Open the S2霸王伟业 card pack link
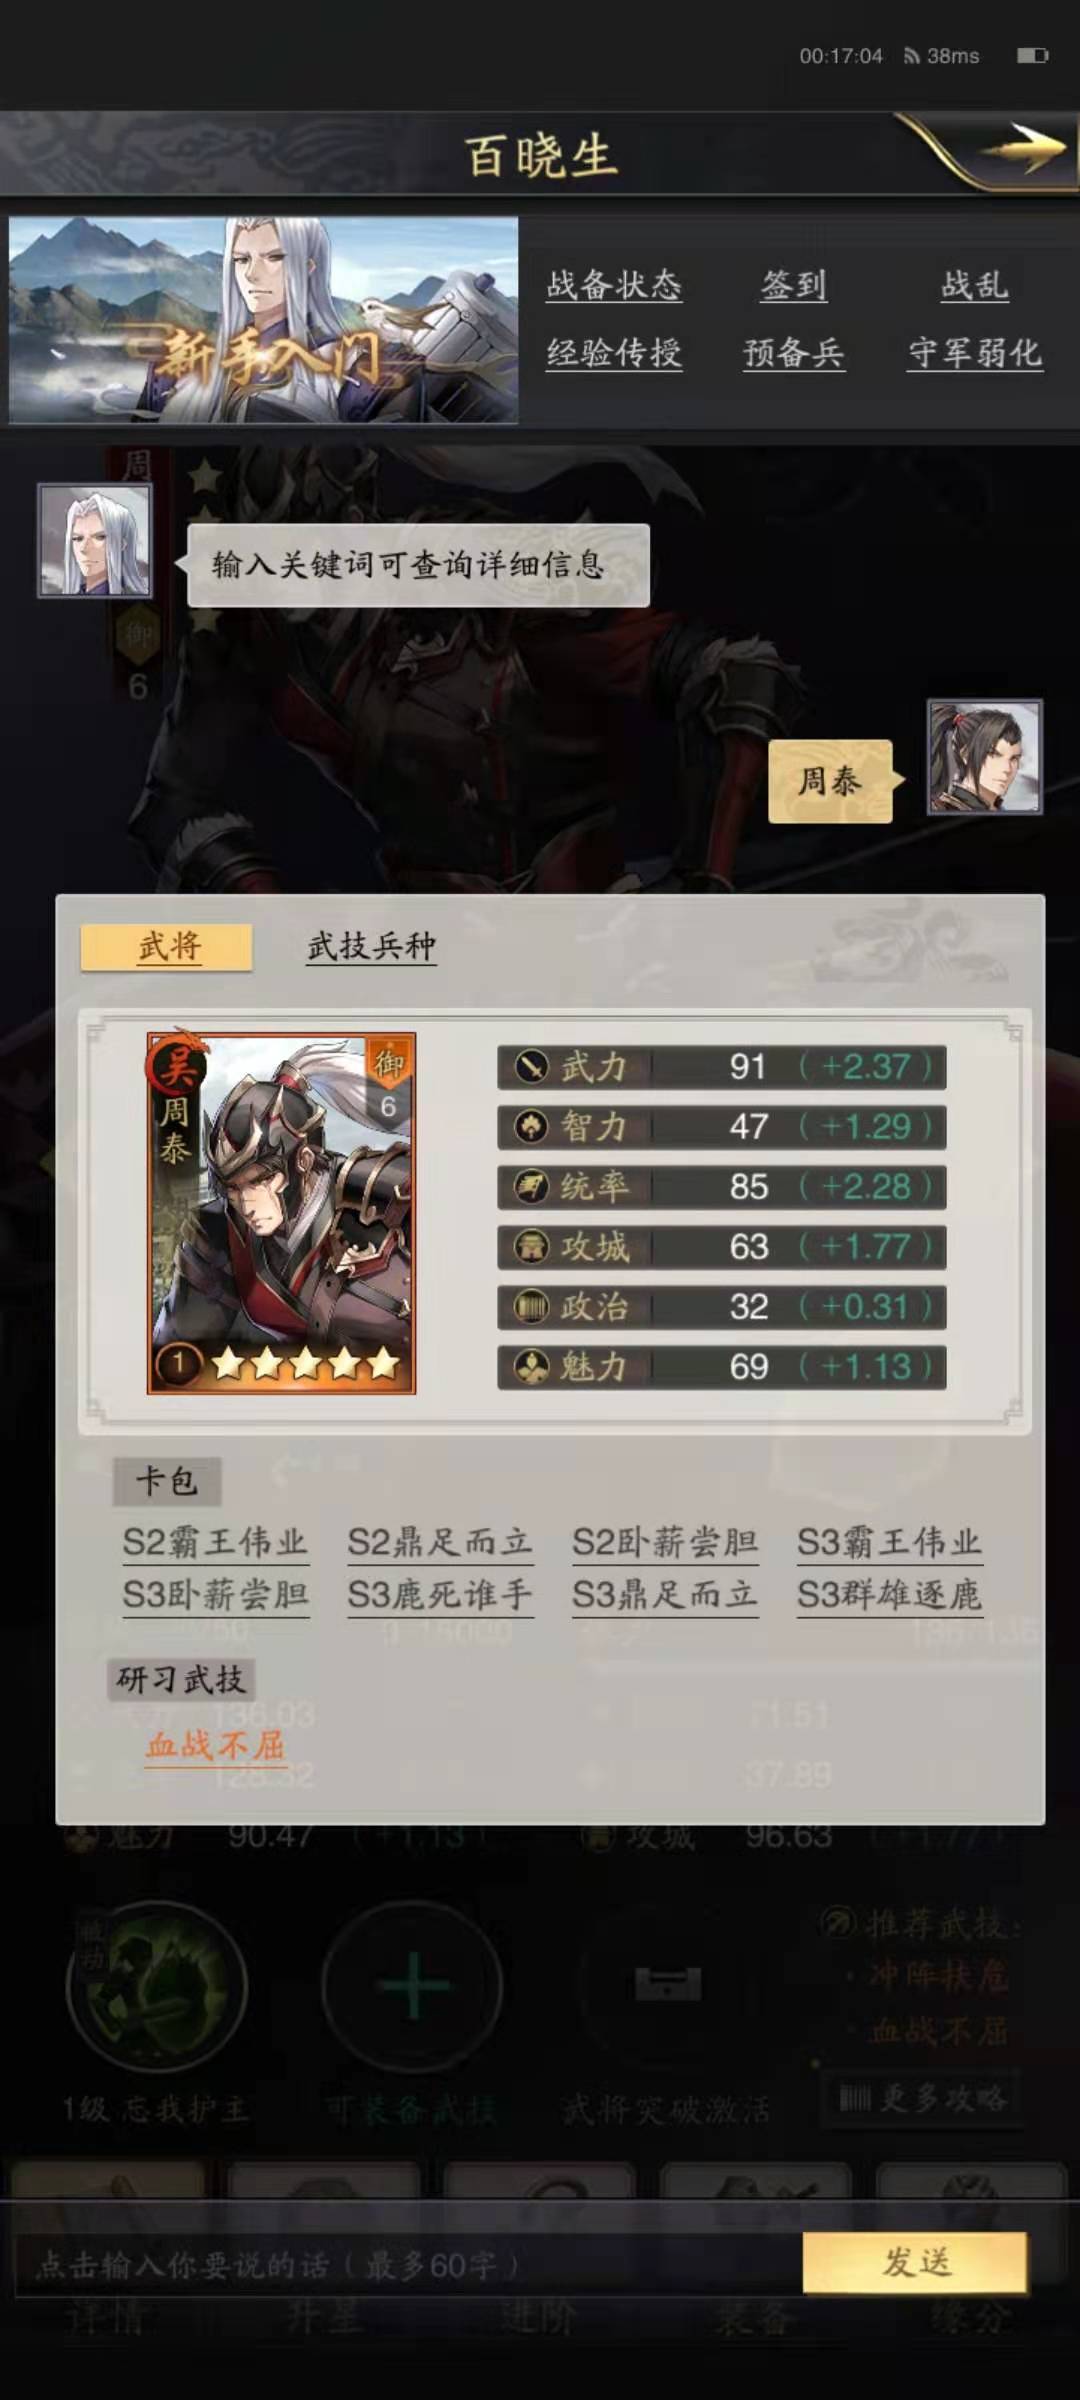This screenshot has height=2400, width=1080. pyautogui.click(x=215, y=1543)
